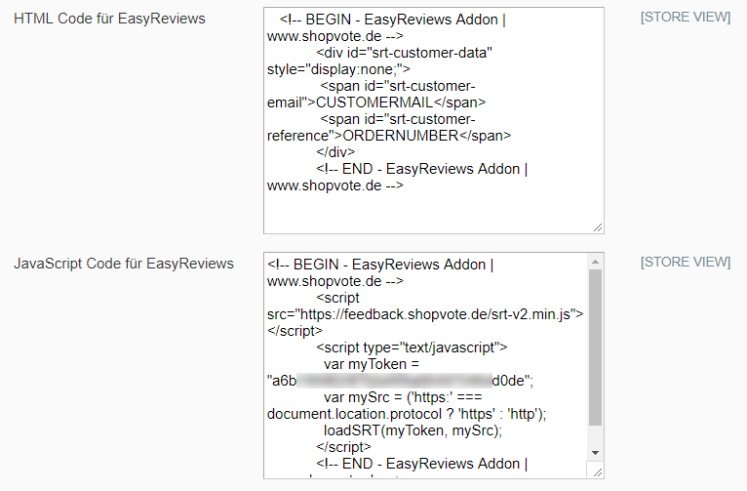The image size is (747, 491).
Task: Click the style="display:none;" line in HTML code
Action: pyautogui.click(x=338, y=70)
